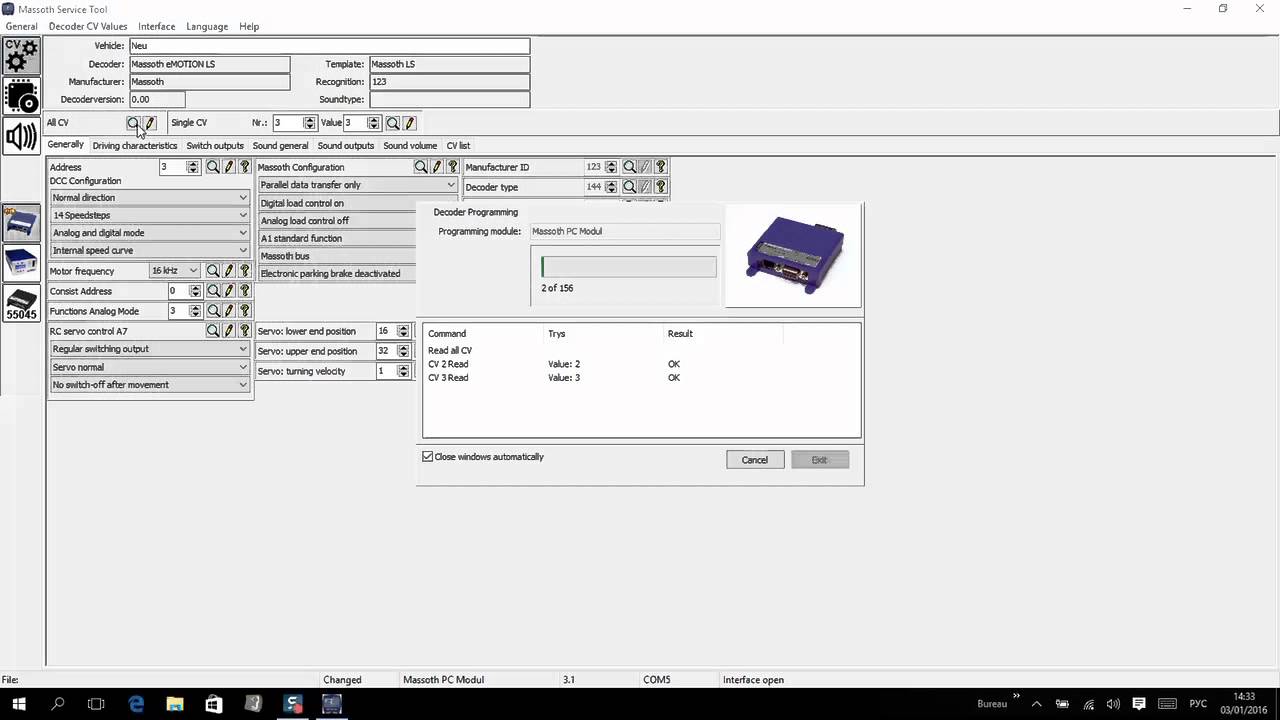
Task: Switch to the Sound outputs tab
Action: (346, 146)
